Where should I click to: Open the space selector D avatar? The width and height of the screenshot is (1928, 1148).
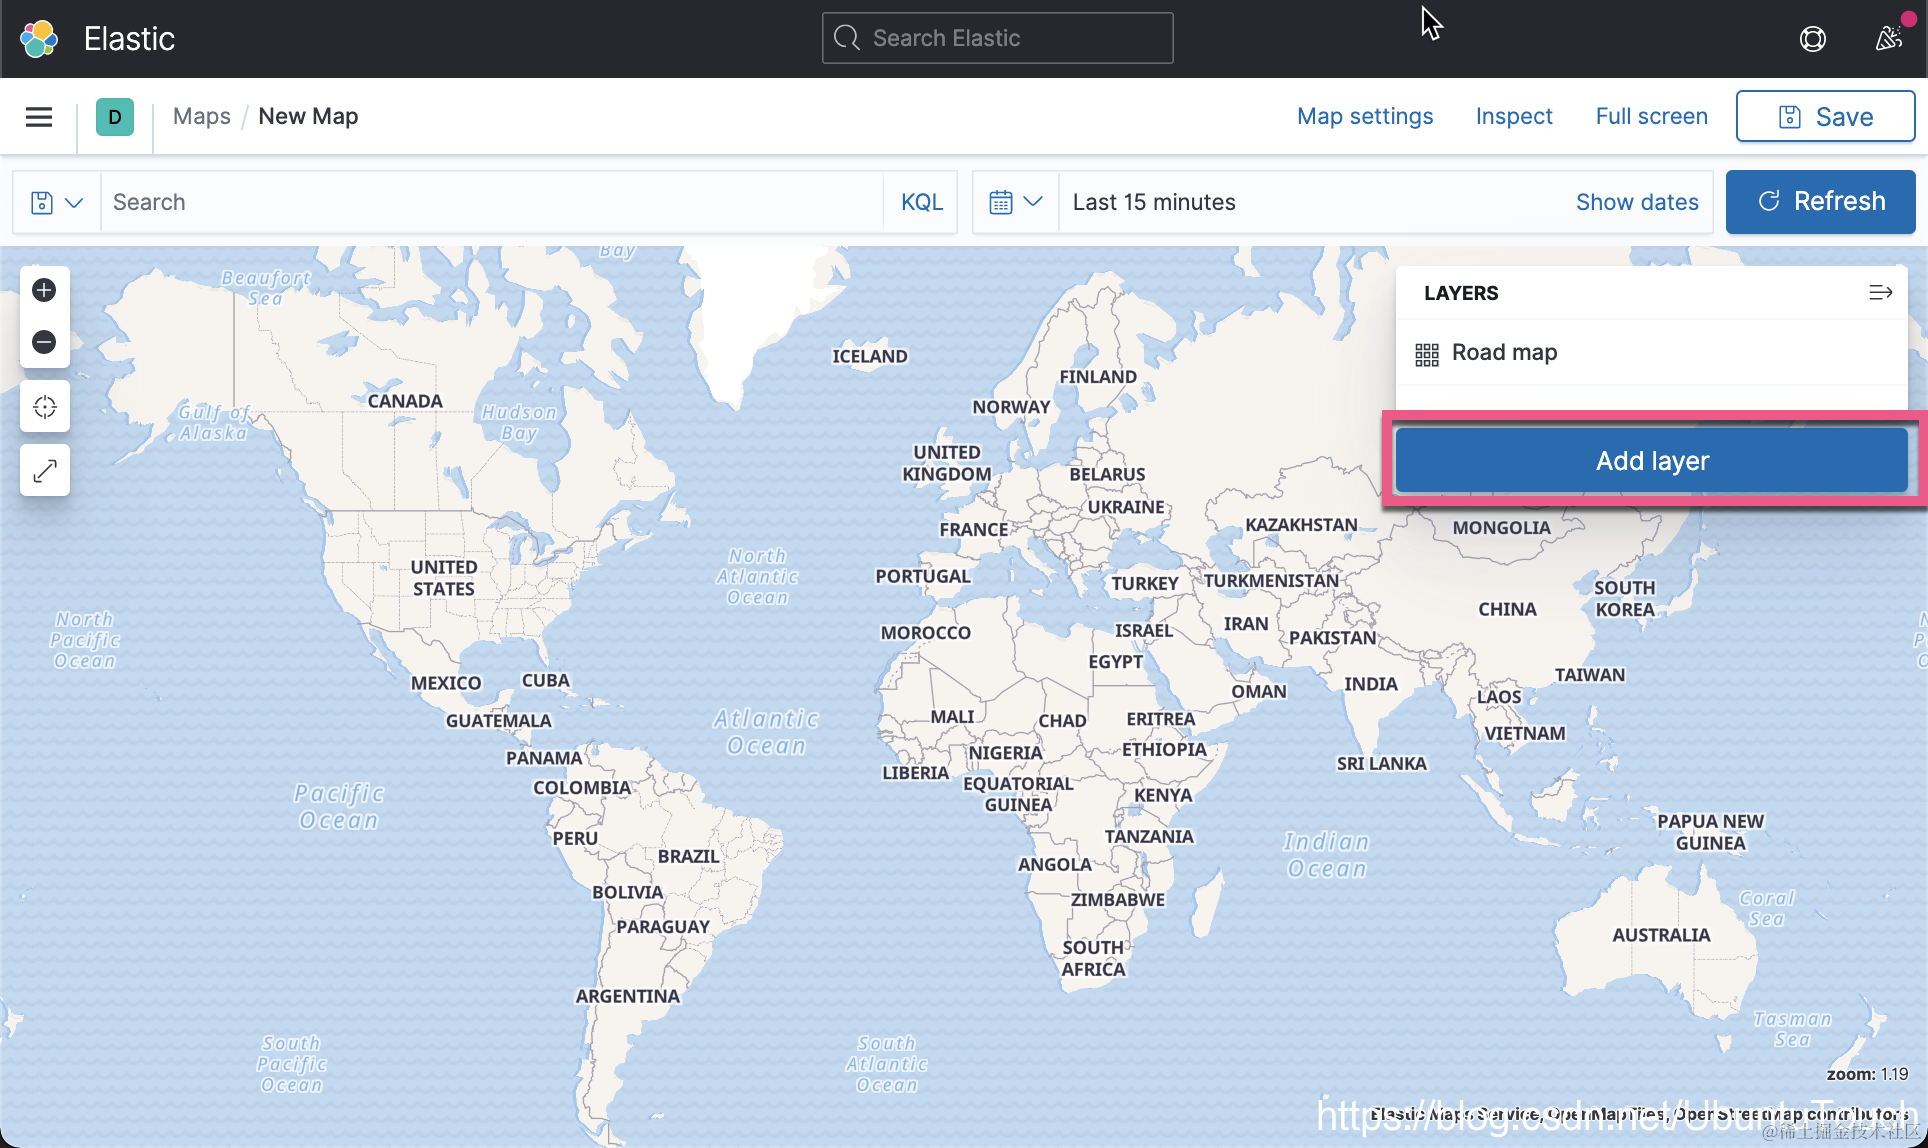115,117
